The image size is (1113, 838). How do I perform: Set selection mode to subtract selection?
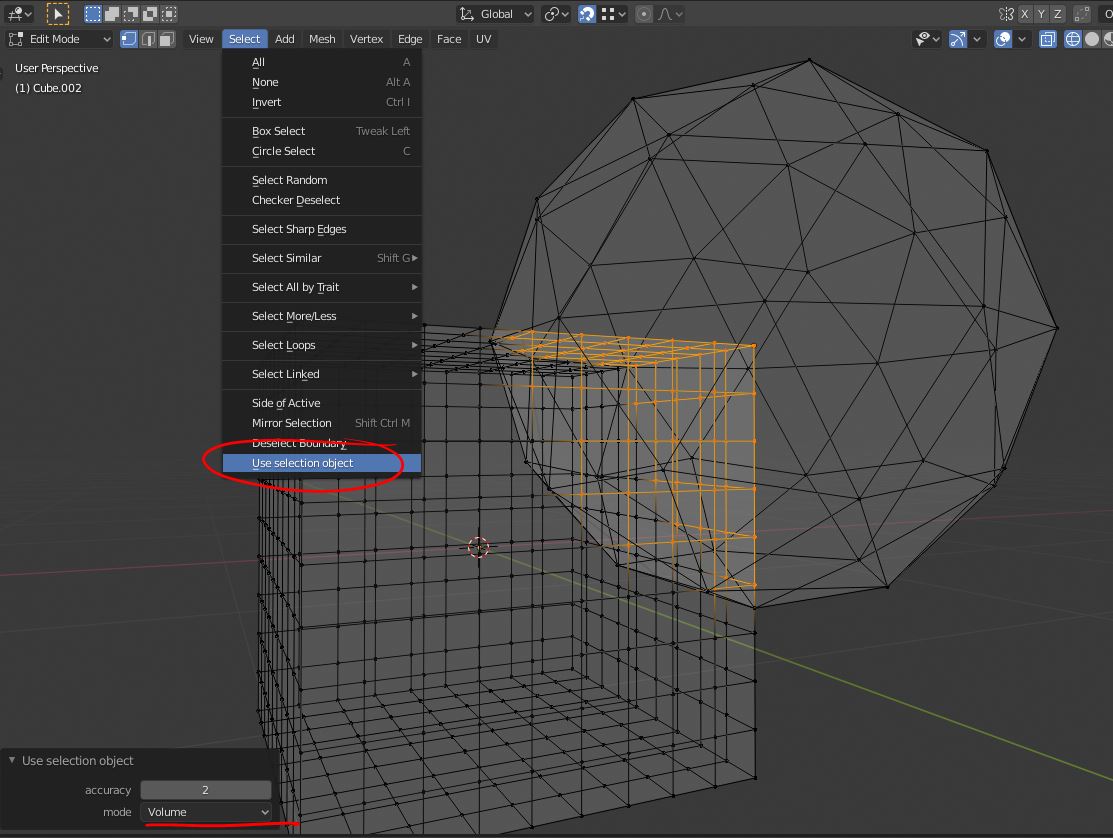click(x=131, y=13)
